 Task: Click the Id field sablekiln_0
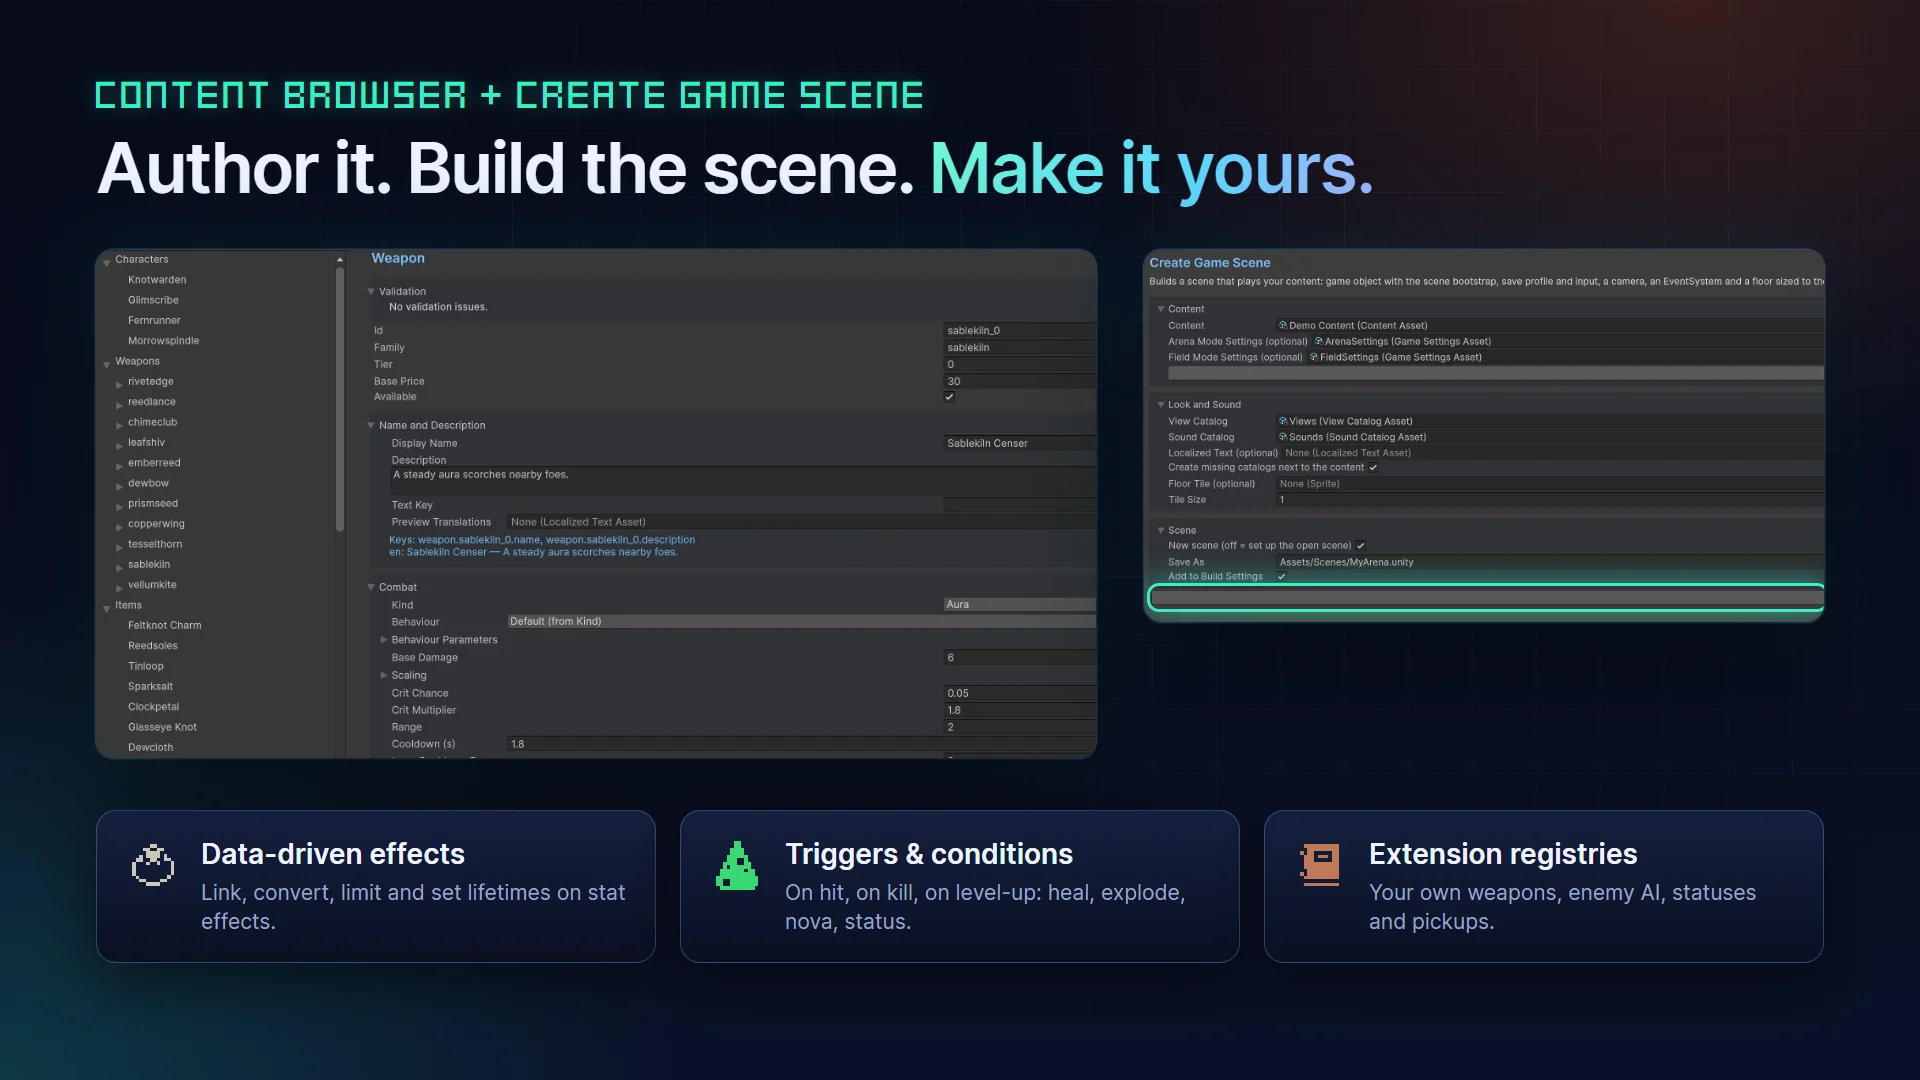[1020, 330]
